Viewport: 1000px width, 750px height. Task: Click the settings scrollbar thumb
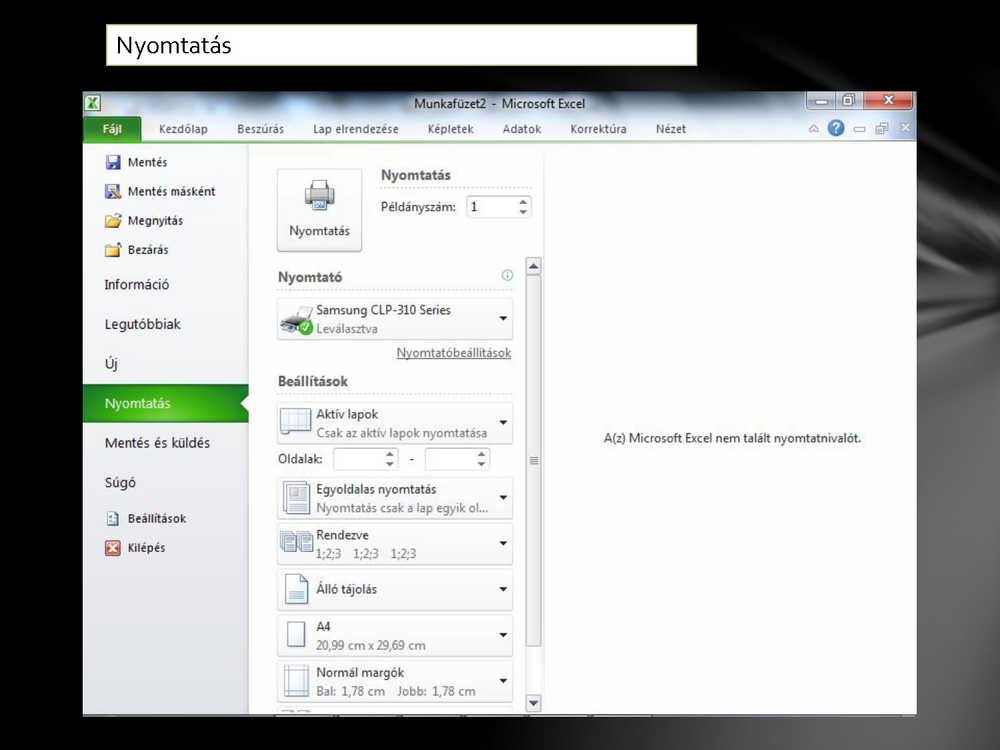pyautogui.click(x=534, y=460)
